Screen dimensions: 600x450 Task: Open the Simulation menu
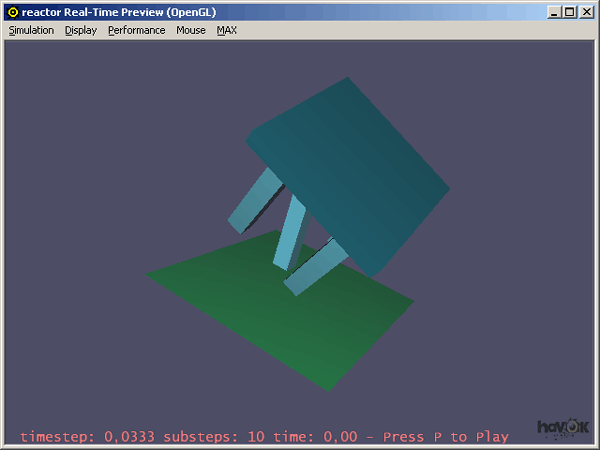(31, 30)
